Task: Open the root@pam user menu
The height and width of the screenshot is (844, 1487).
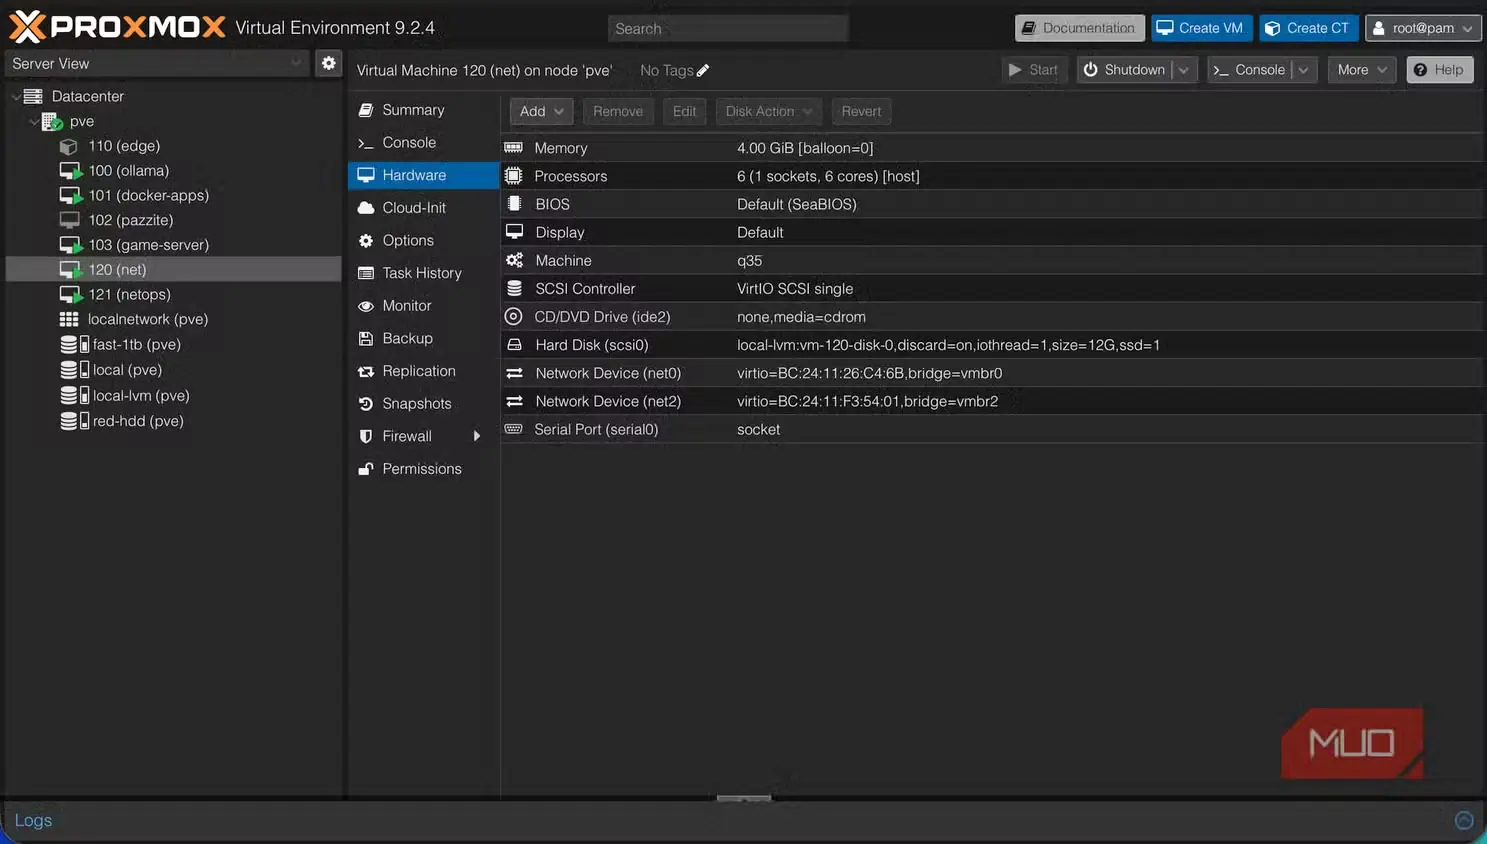Action: 1423,28
